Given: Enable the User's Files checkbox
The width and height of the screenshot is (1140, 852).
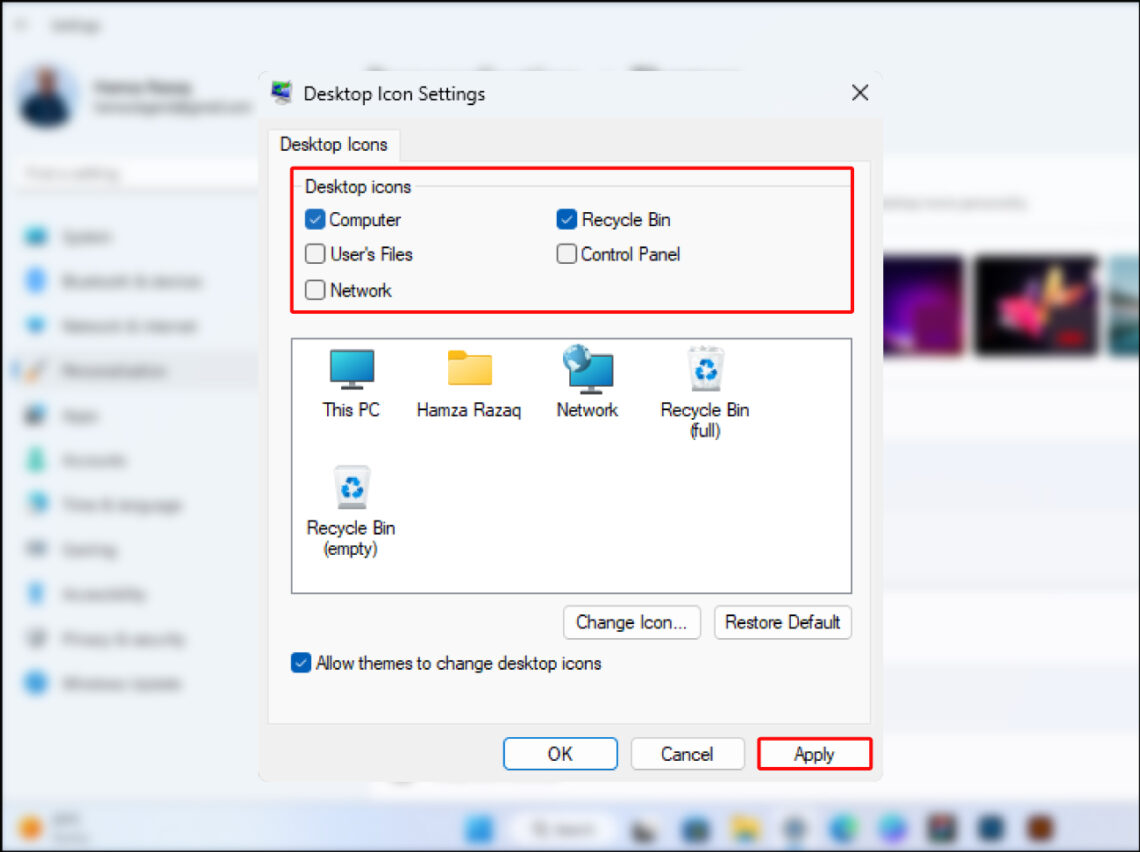Looking at the screenshot, I should pyautogui.click(x=314, y=254).
